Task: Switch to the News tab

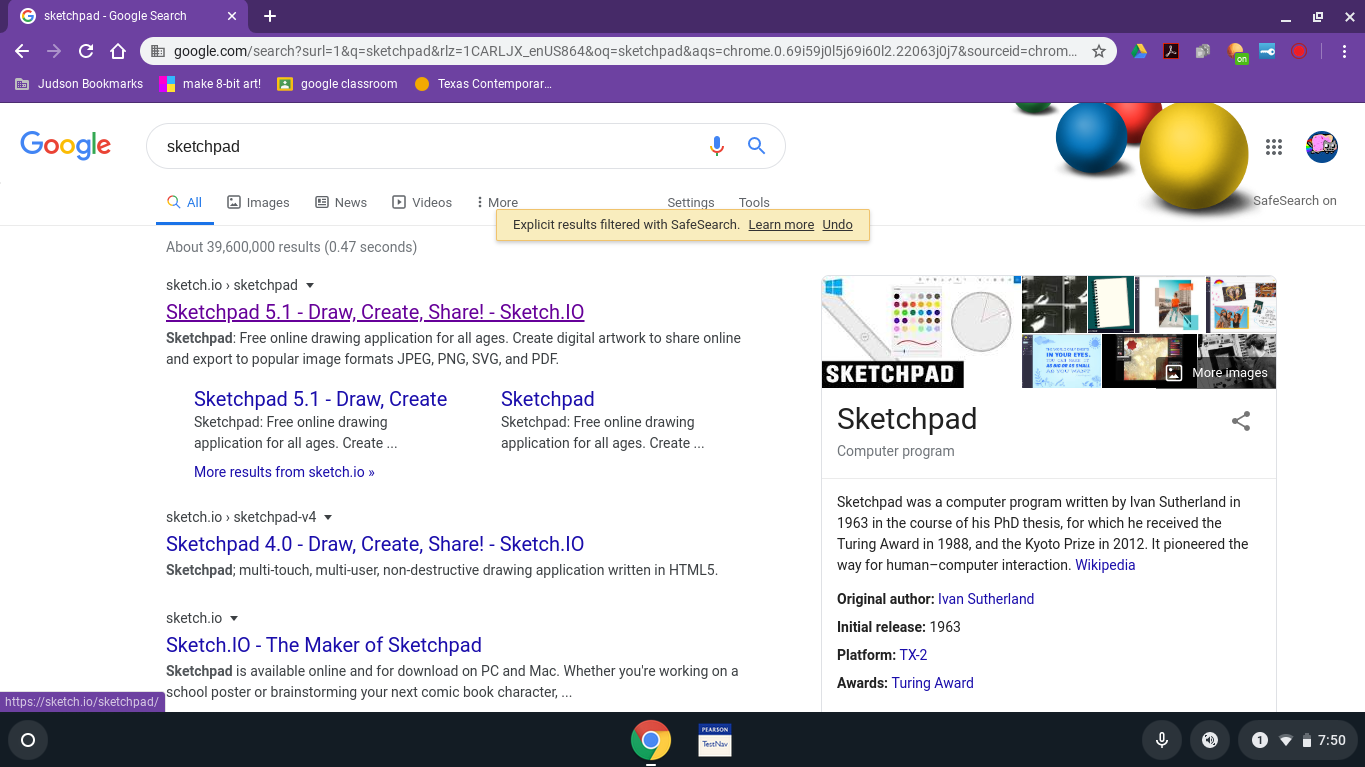Action: click(341, 202)
